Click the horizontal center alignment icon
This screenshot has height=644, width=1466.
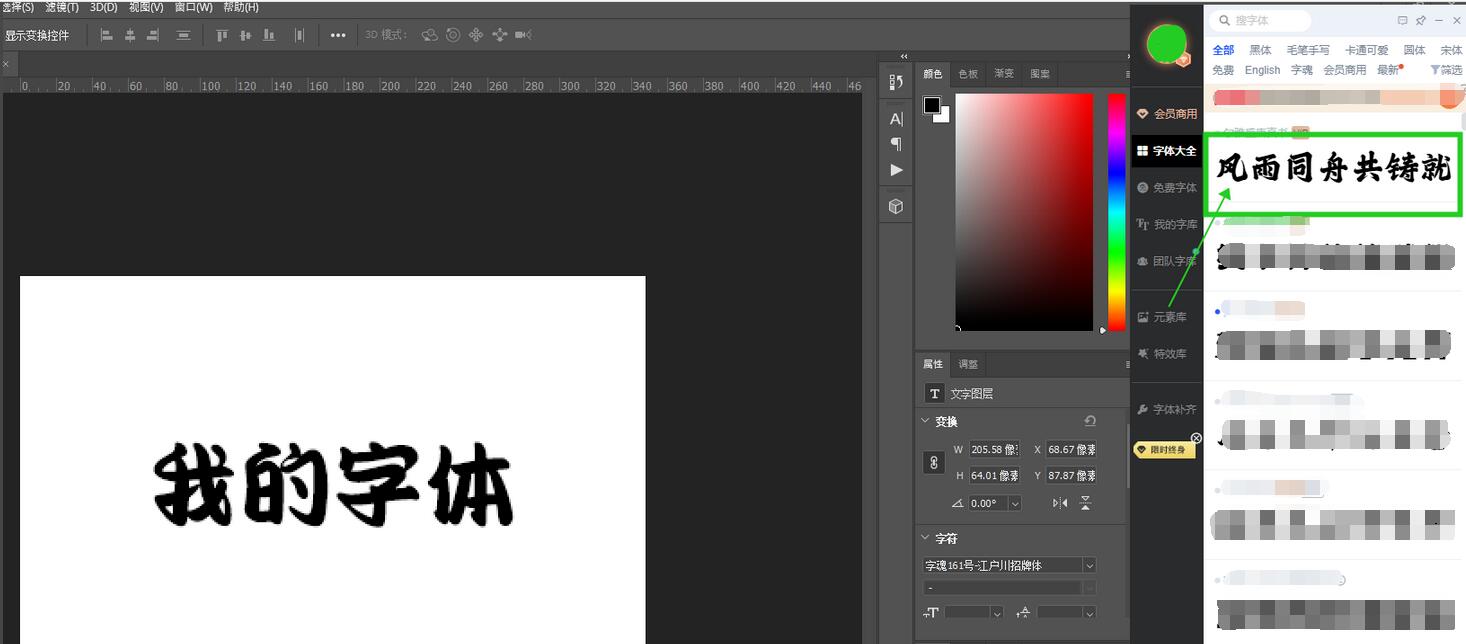pos(130,35)
